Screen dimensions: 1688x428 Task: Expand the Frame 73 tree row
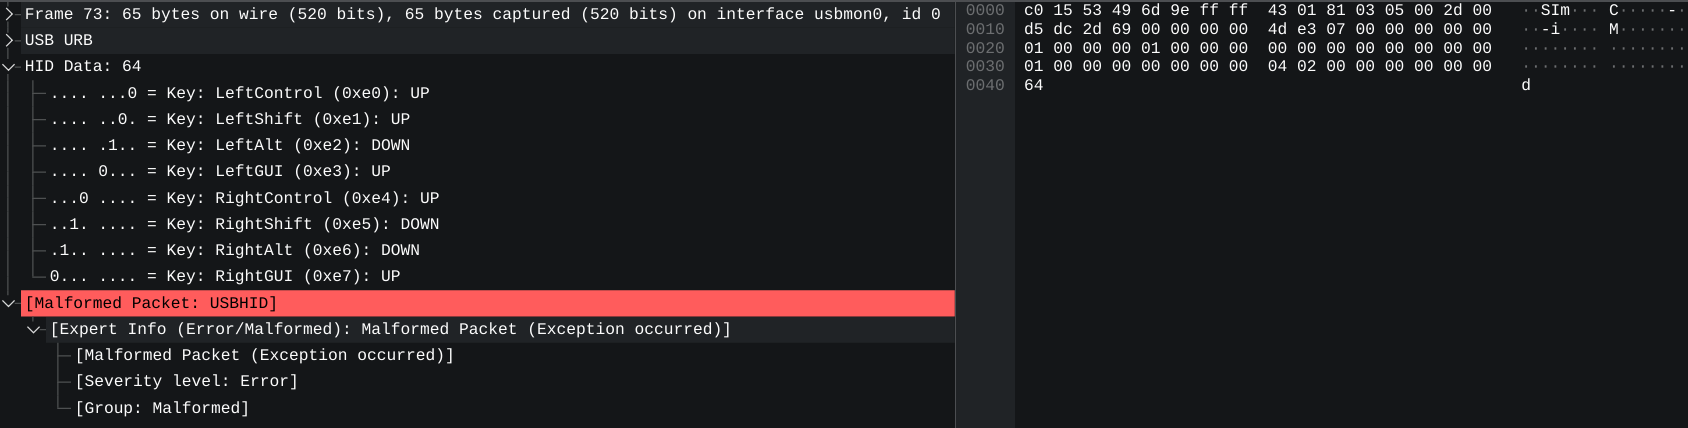click(x=9, y=14)
